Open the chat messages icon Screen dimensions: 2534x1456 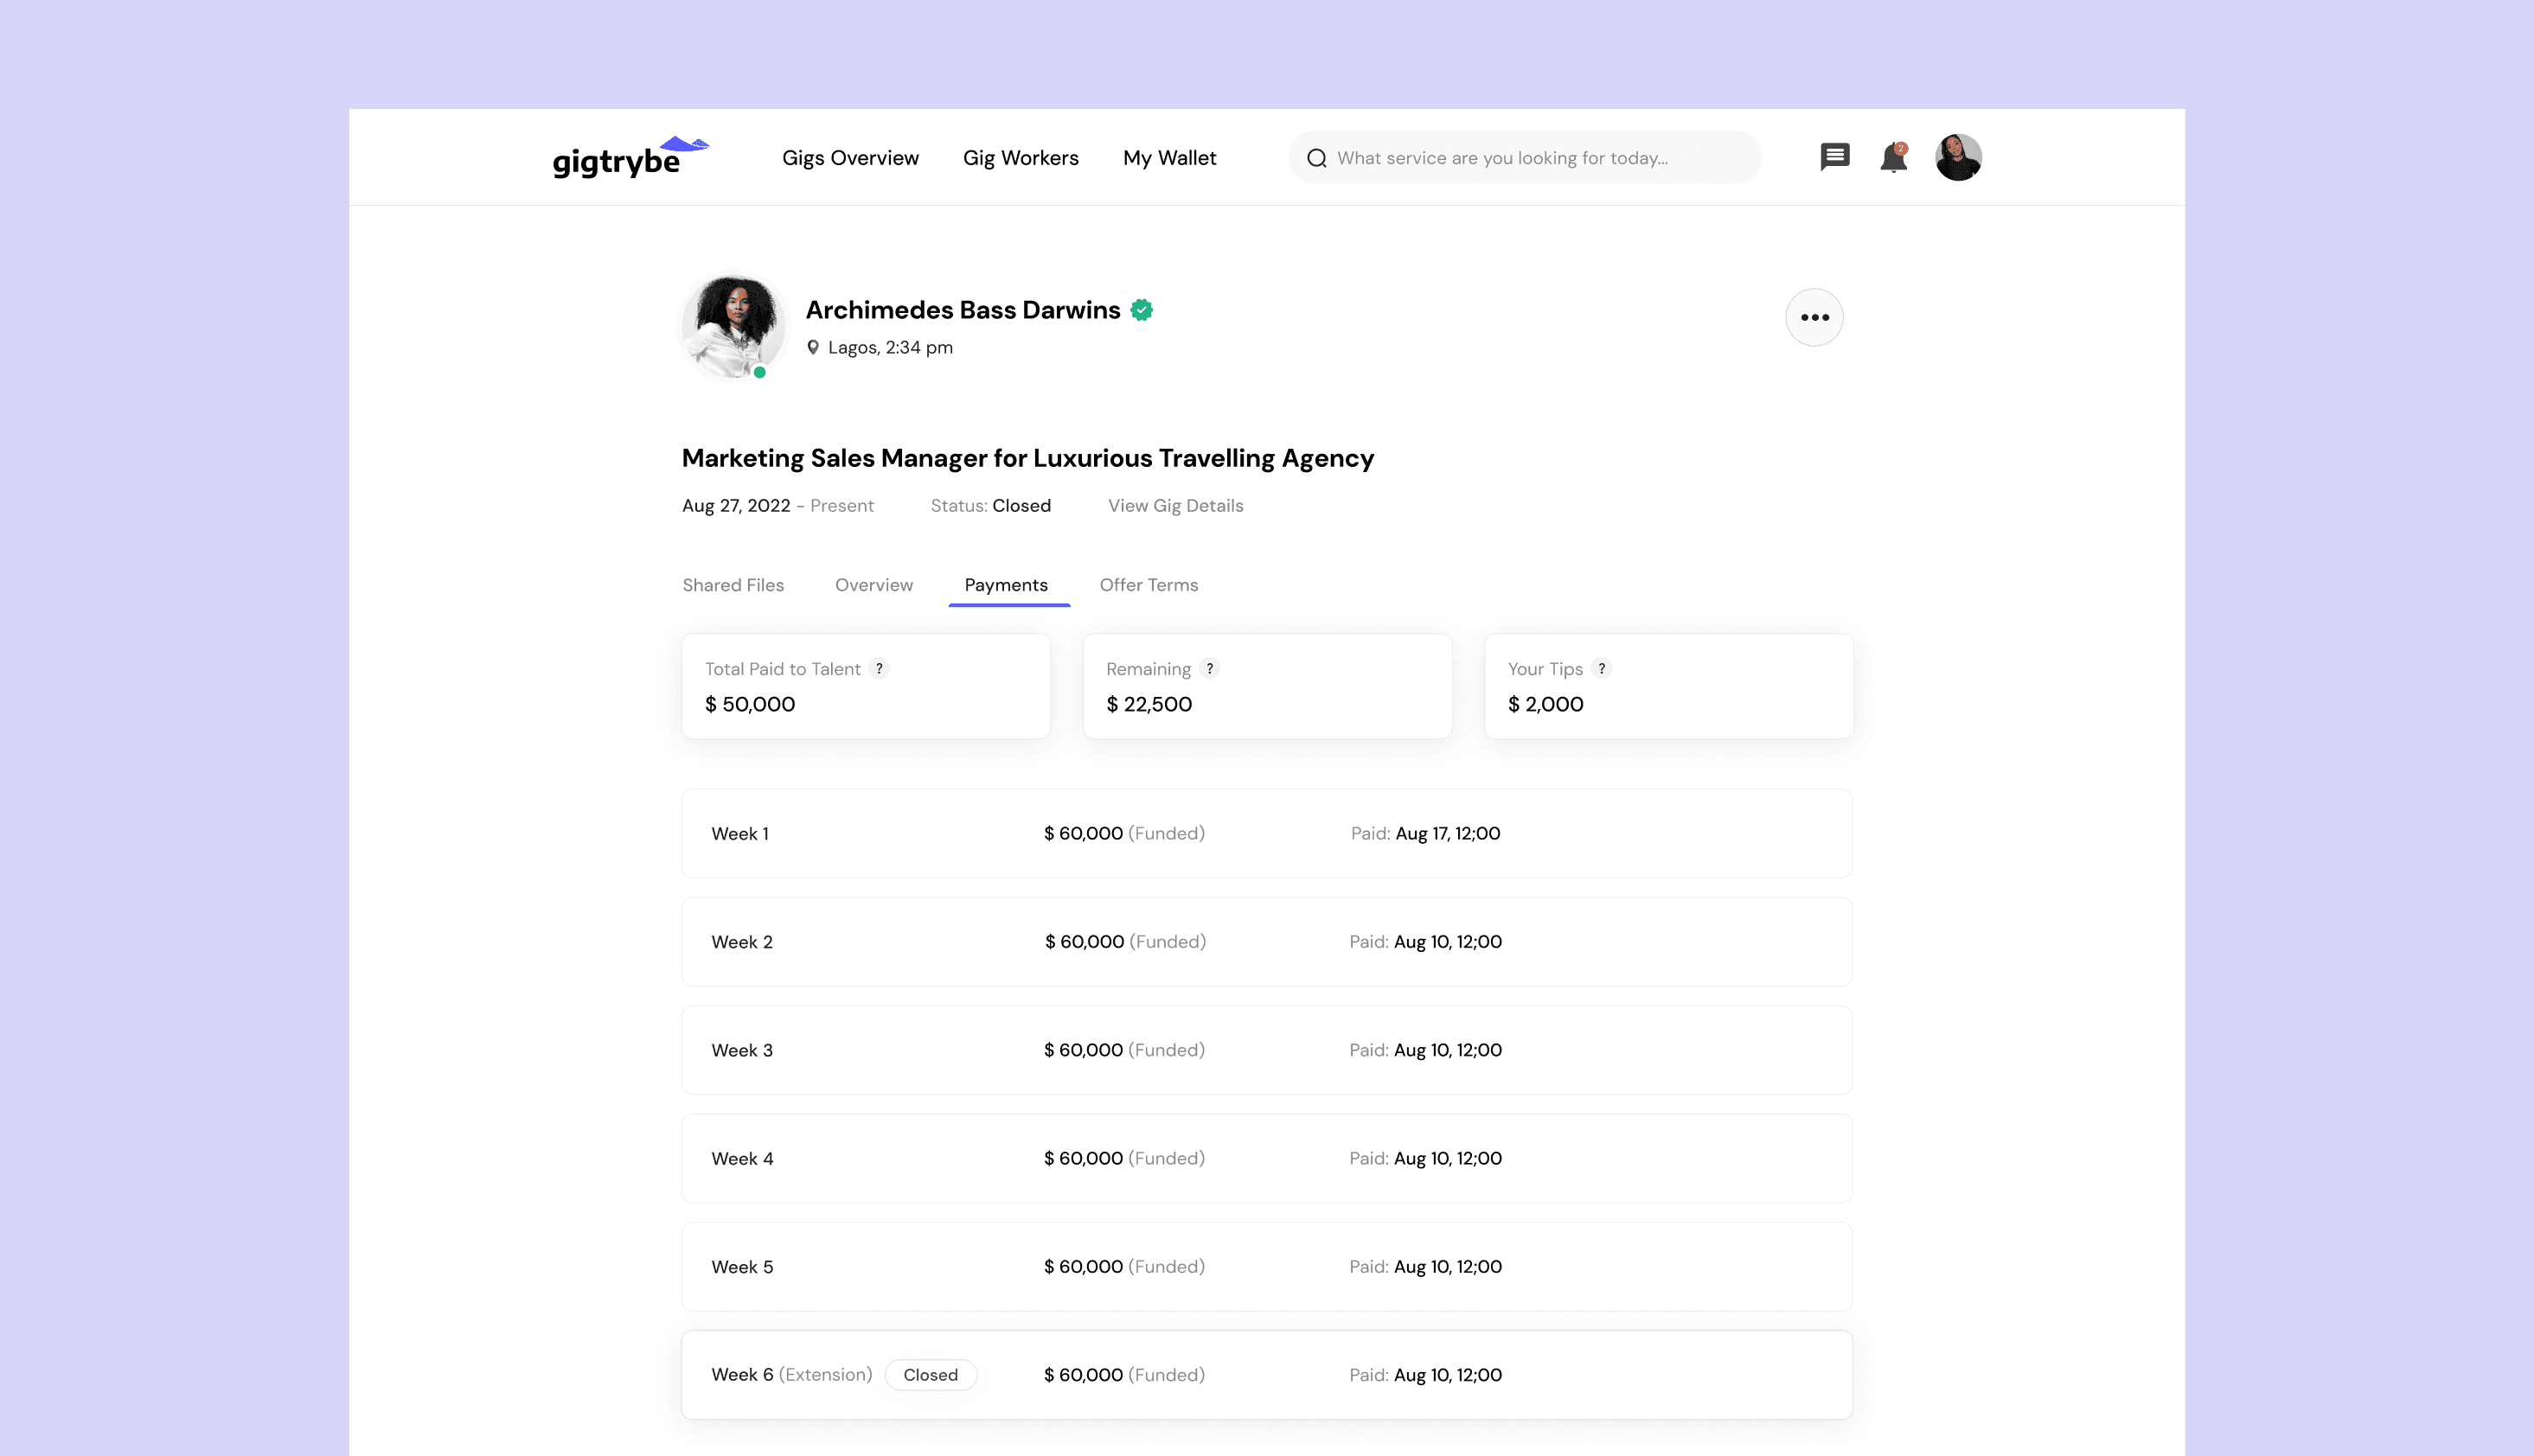[1834, 157]
